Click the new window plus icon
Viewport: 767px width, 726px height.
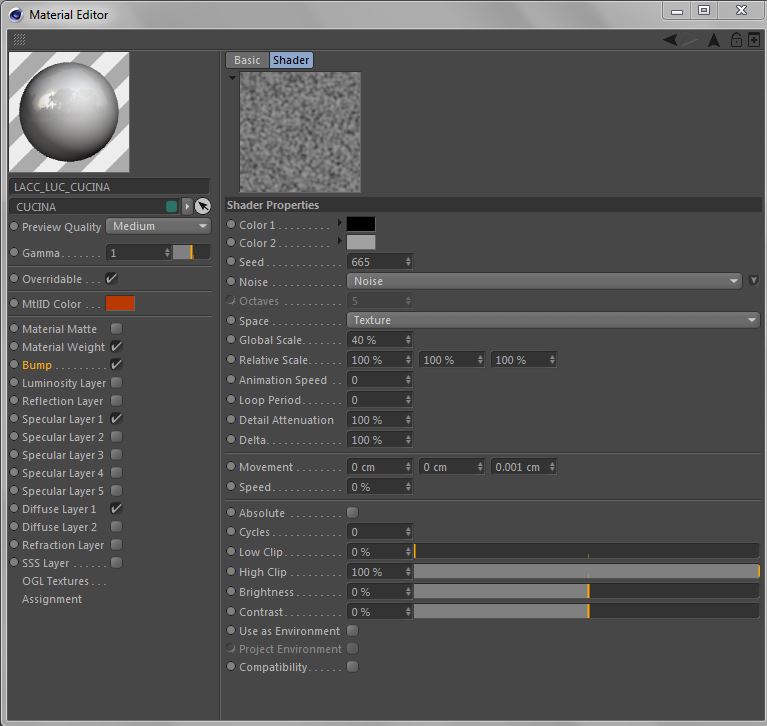(x=754, y=40)
